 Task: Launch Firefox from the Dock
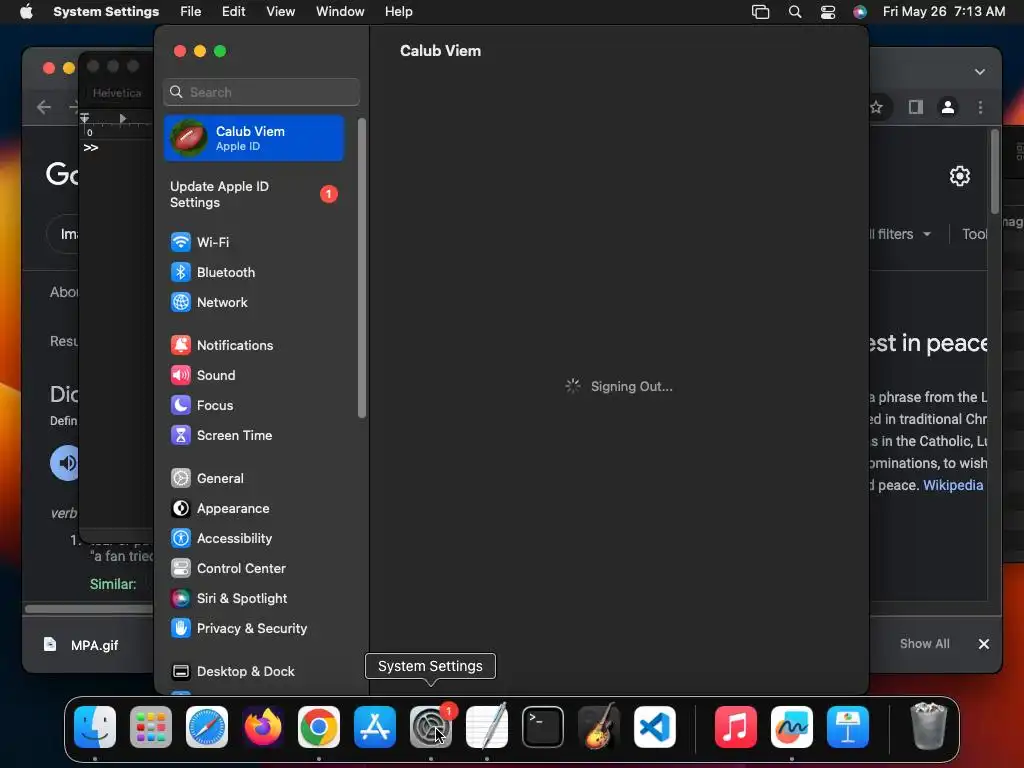(x=263, y=727)
